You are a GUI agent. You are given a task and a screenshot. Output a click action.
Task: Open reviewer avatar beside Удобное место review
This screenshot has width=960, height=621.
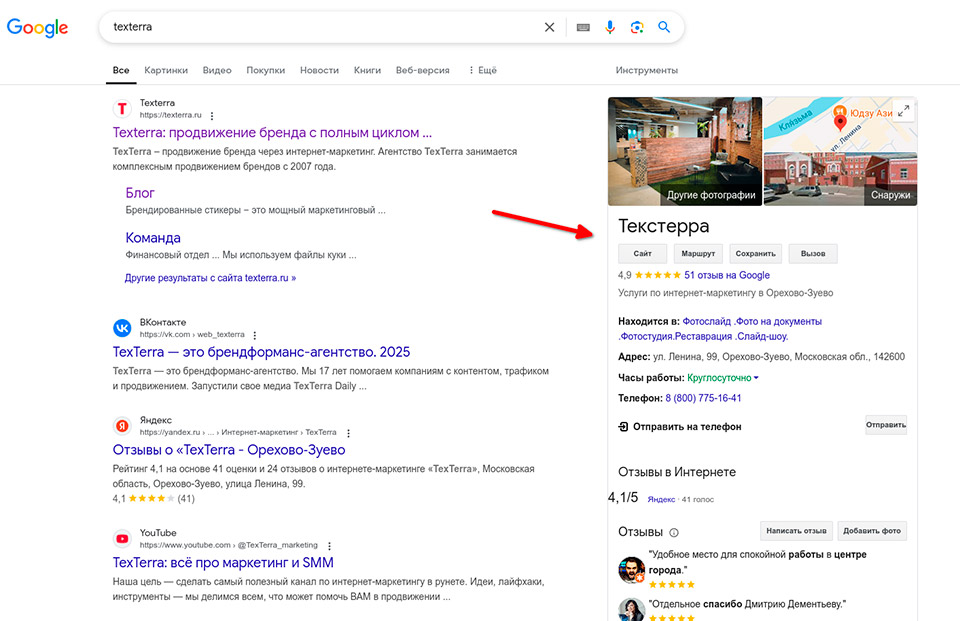point(631,570)
